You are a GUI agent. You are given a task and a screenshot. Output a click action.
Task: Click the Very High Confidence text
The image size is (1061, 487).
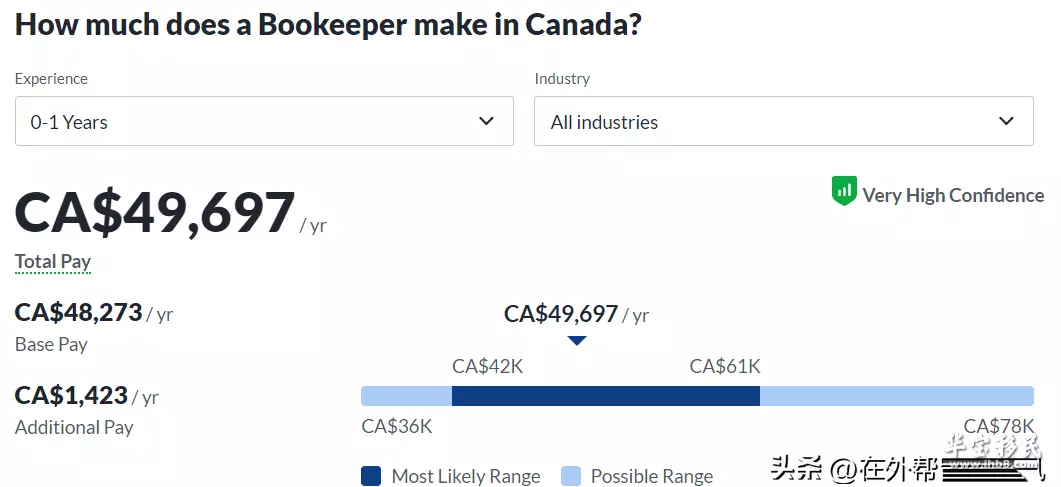953,195
